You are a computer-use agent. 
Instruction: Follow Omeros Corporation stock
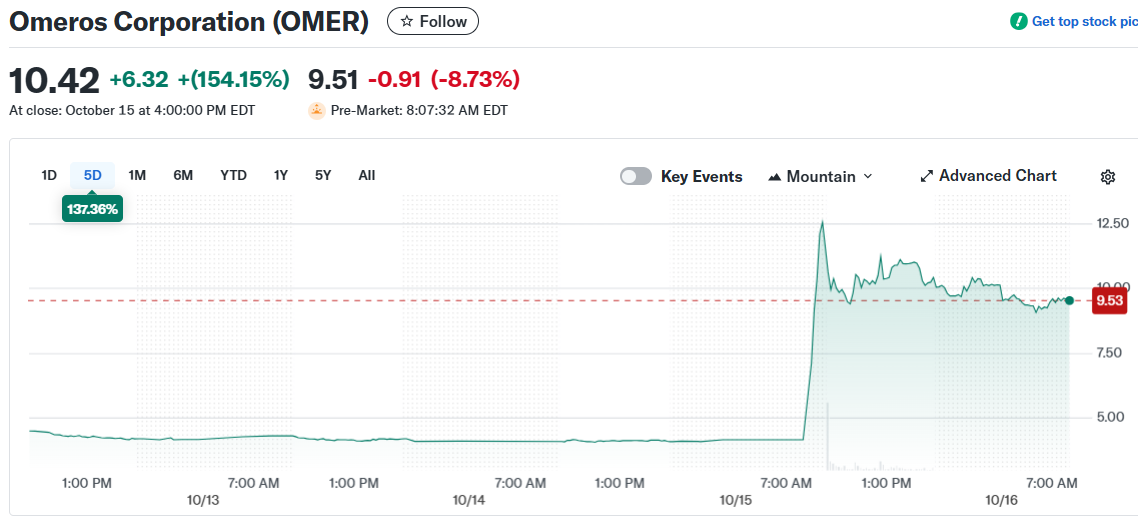[433, 21]
